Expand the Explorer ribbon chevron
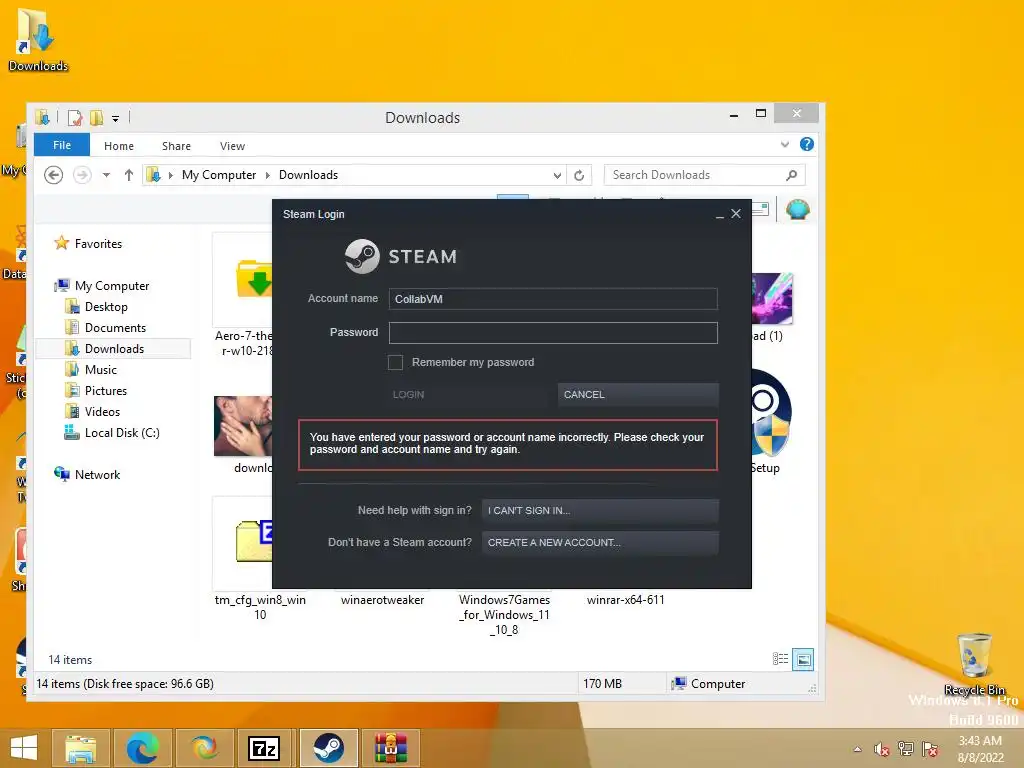 pyautogui.click(x=785, y=144)
